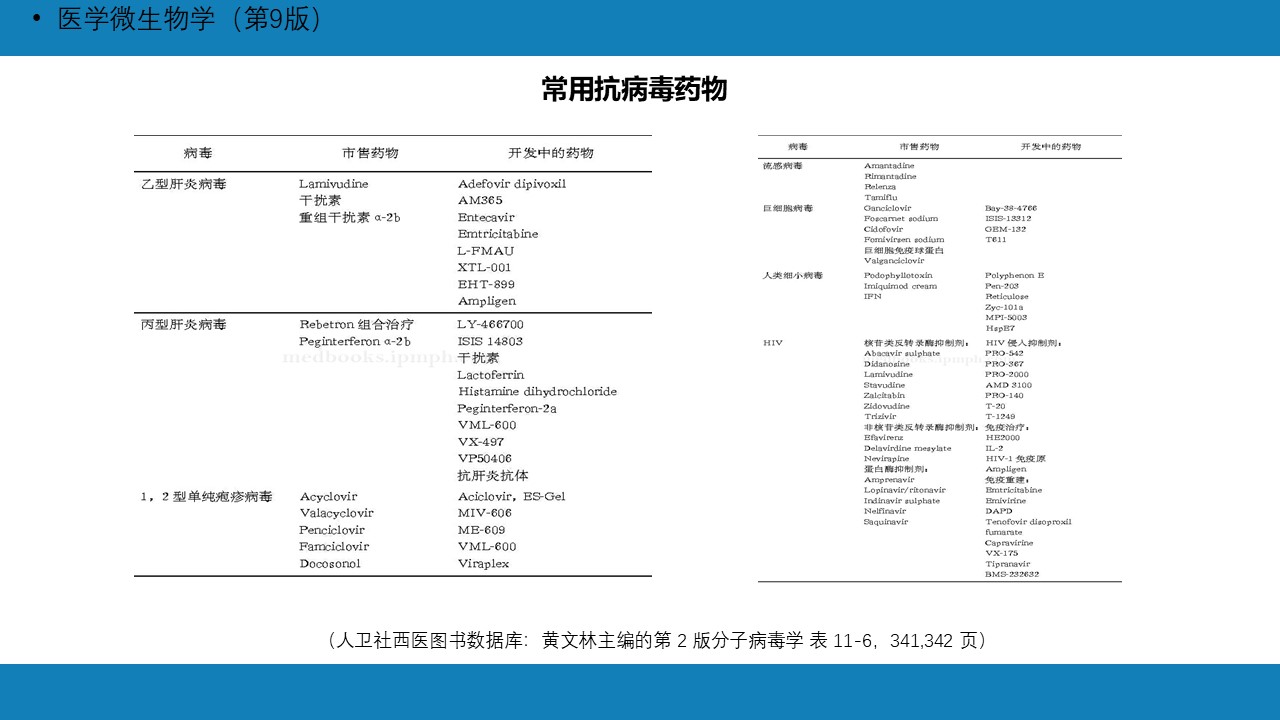Click the 'Capravirine' entry
1280x720 pixels.
point(1009,543)
